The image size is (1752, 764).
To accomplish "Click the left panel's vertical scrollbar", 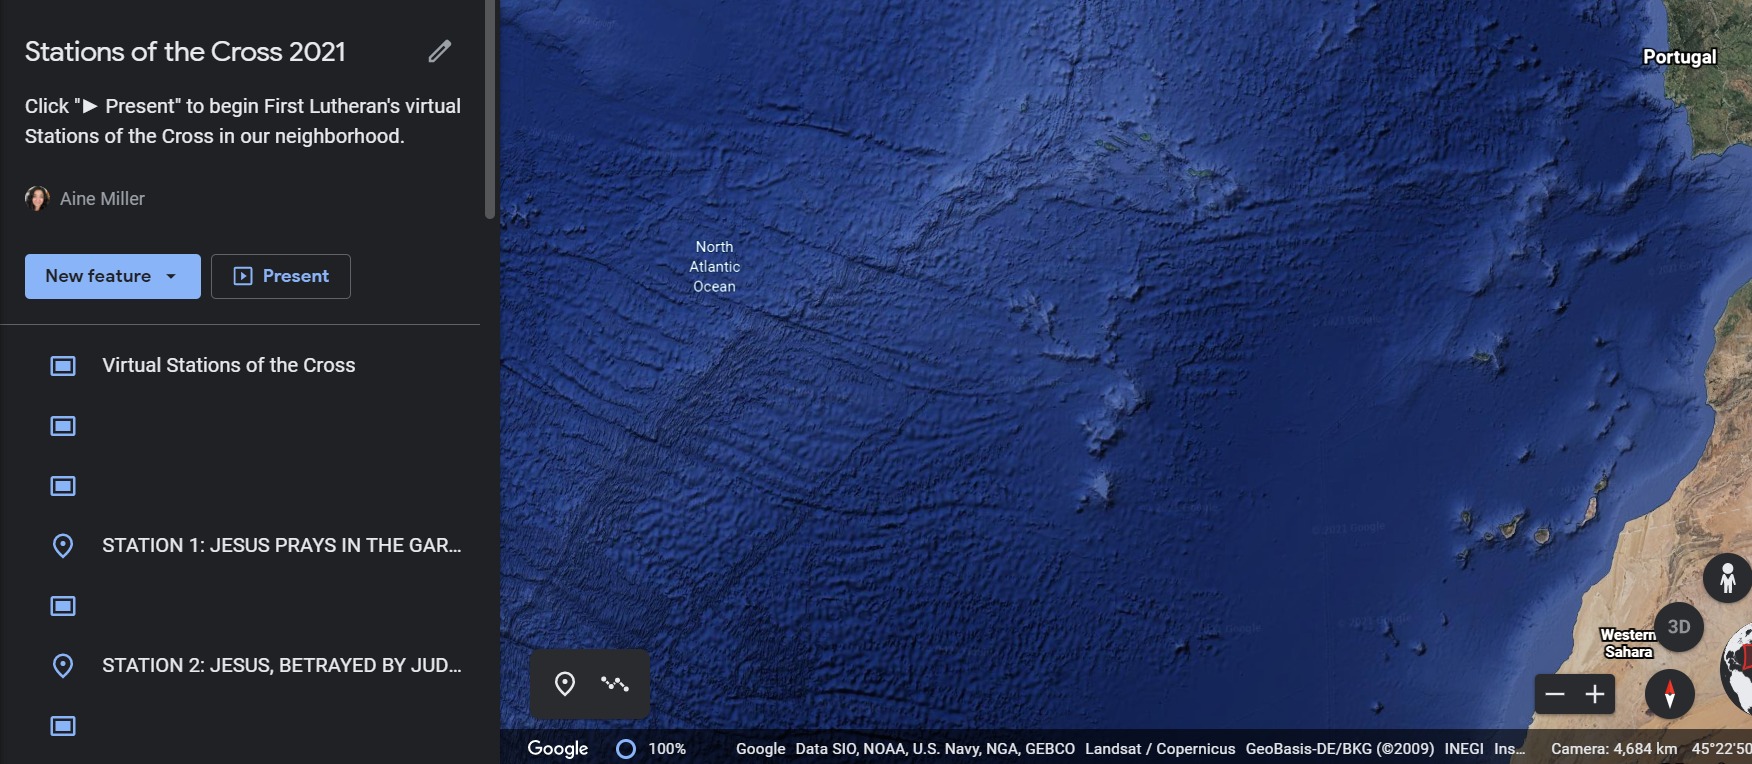I will pos(490,110).
